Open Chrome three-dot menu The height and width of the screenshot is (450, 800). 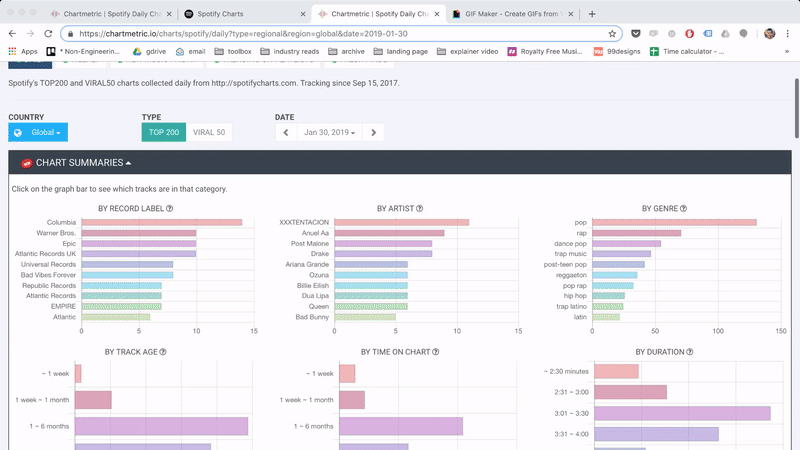pyautogui.click(x=787, y=34)
